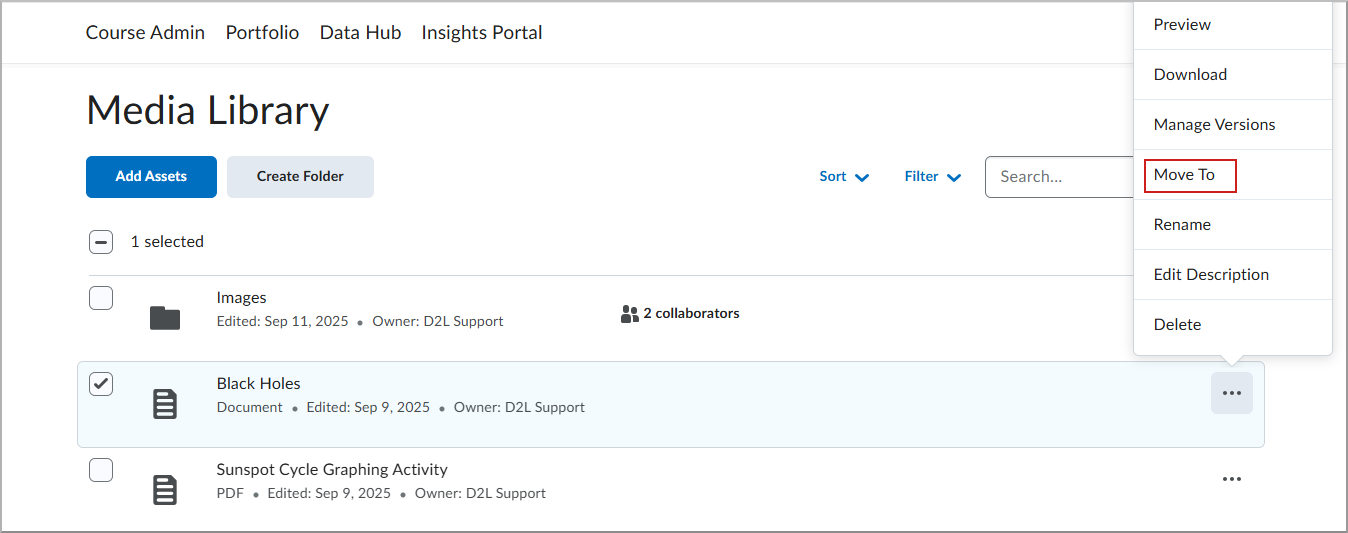Uncheck the Black Holes checkbox
The image size is (1348, 533).
(x=101, y=384)
